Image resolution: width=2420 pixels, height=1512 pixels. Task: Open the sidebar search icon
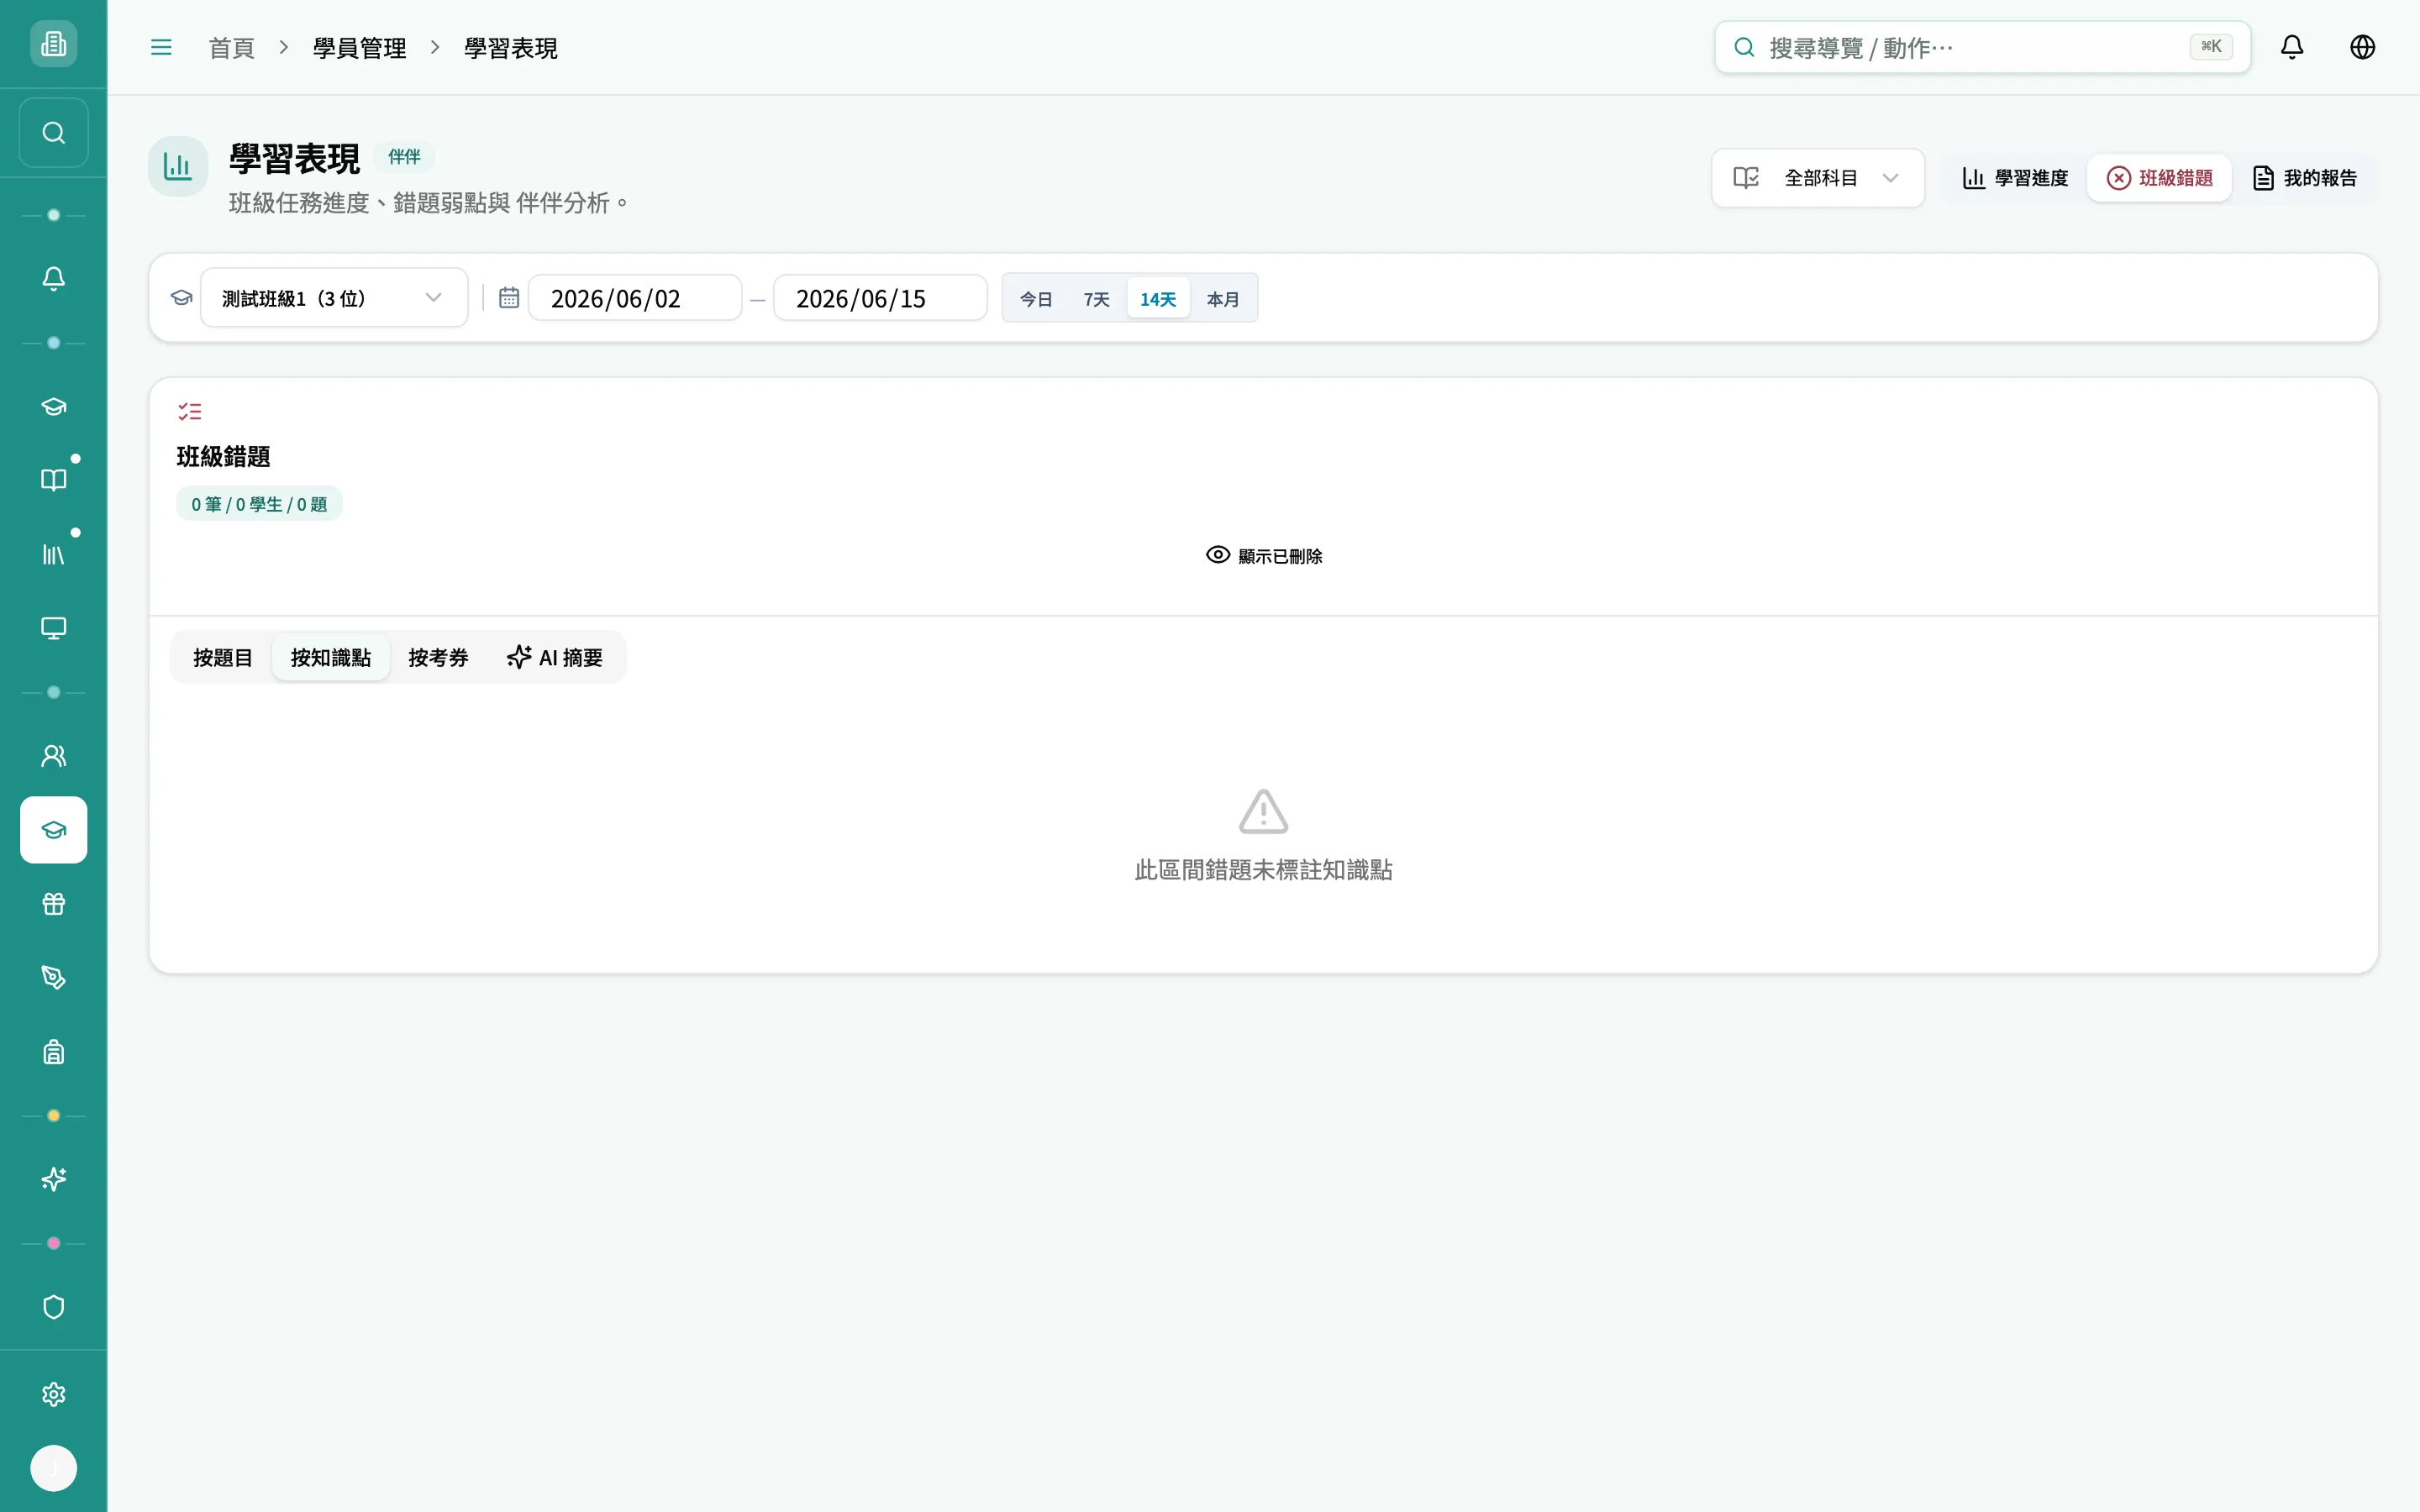(53, 133)
